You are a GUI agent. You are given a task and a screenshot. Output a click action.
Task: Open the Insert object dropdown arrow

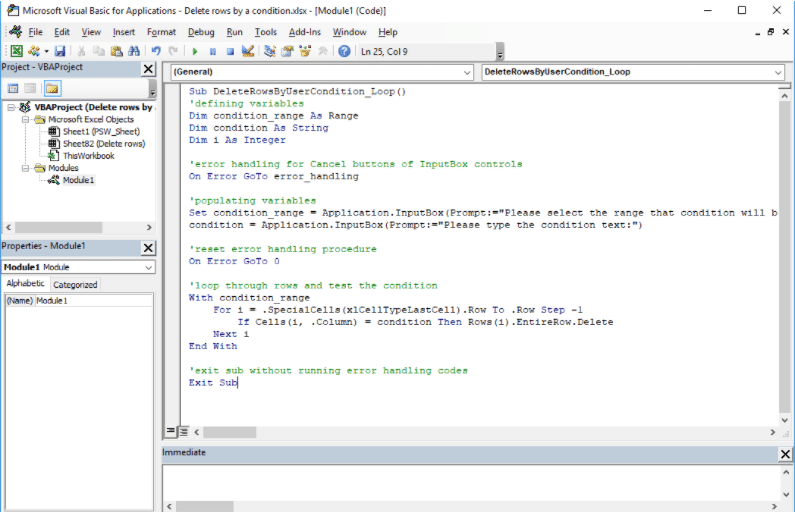pyautogui.click(x=46, y=51)
